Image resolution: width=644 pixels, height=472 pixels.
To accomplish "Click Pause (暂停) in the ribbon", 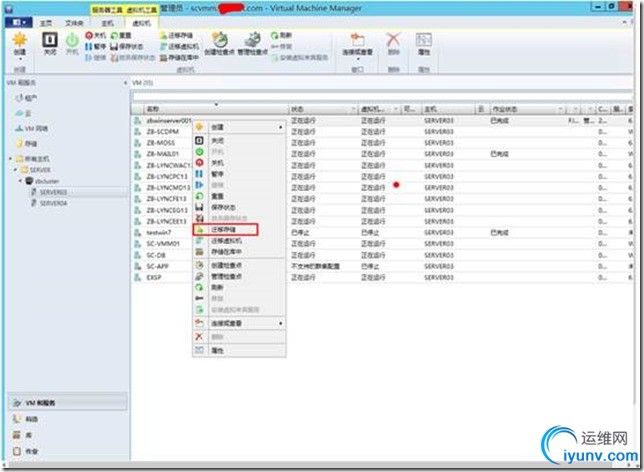I will click(x=95, y=46).
